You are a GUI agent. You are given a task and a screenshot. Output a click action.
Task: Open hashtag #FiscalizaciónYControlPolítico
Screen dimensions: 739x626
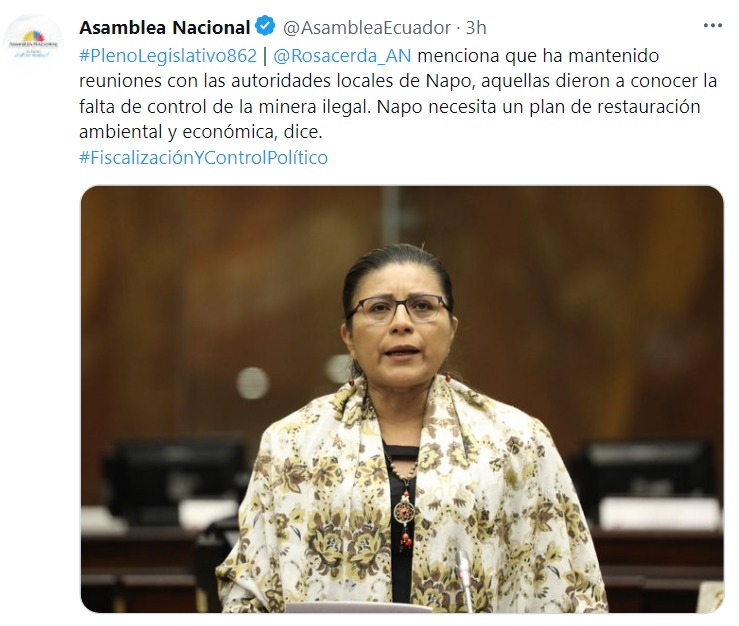click(204, 157)
